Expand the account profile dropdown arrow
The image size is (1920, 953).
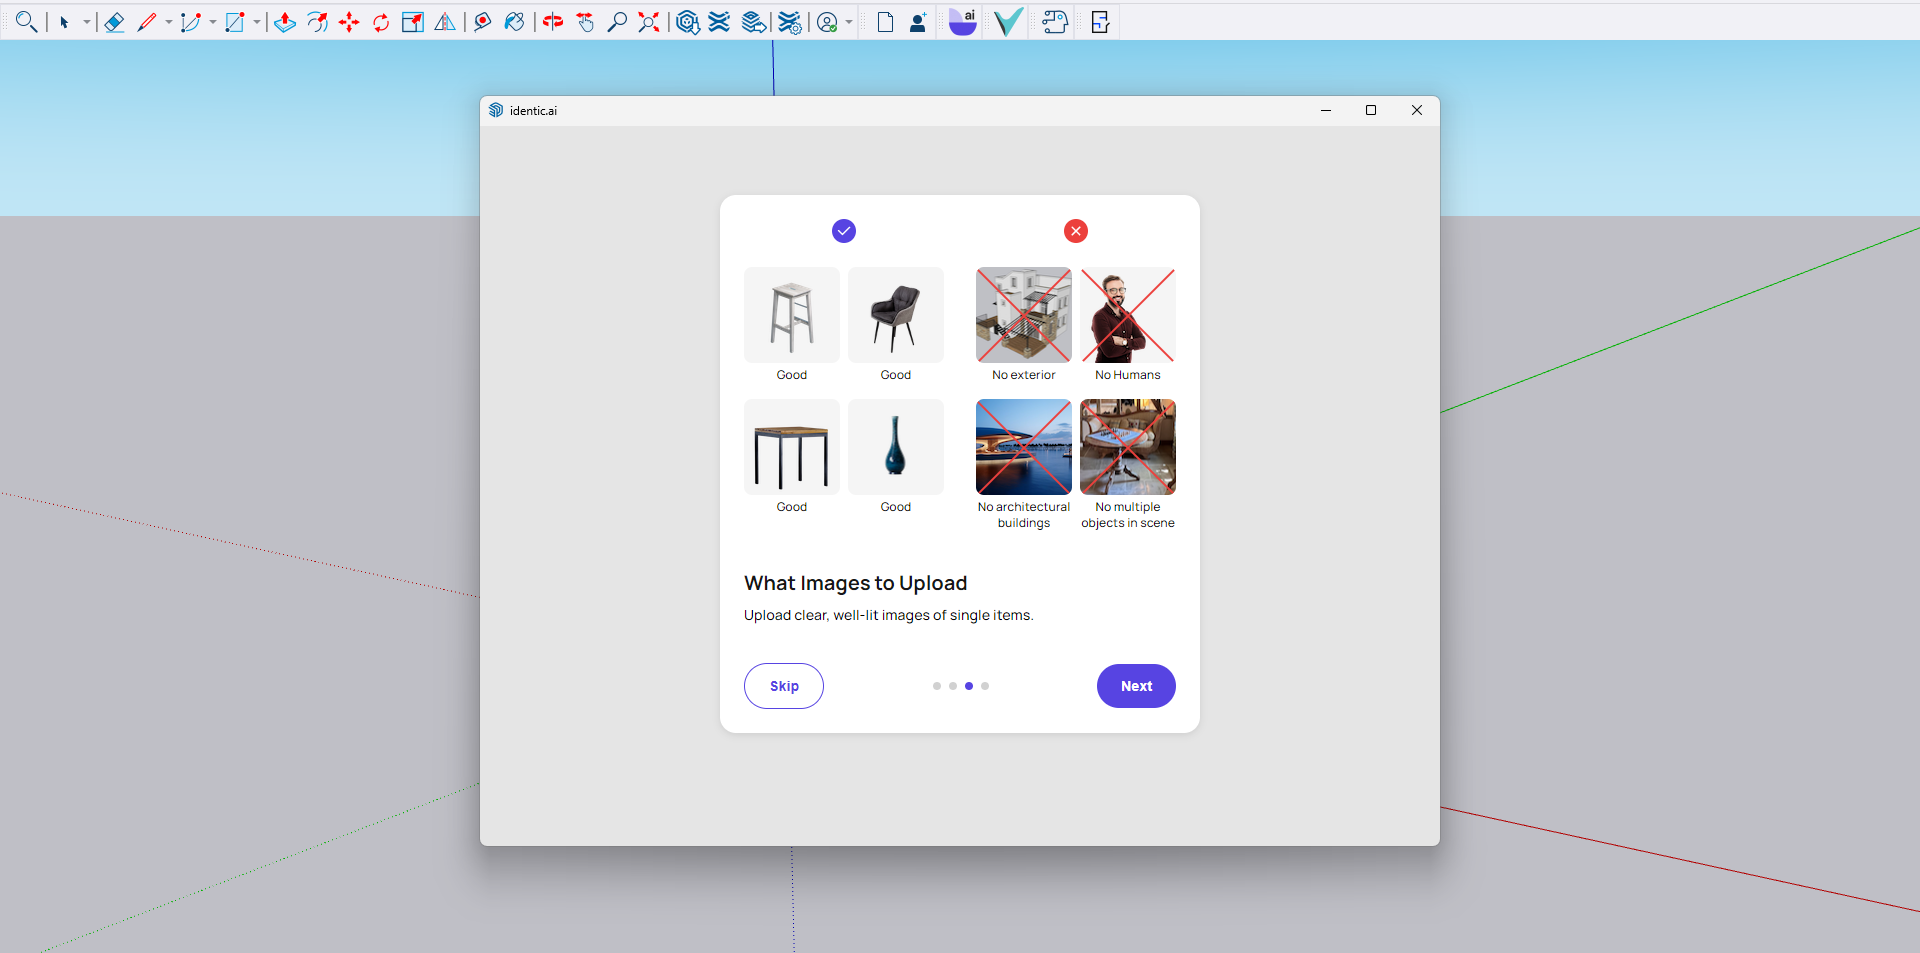click(849, 22)
